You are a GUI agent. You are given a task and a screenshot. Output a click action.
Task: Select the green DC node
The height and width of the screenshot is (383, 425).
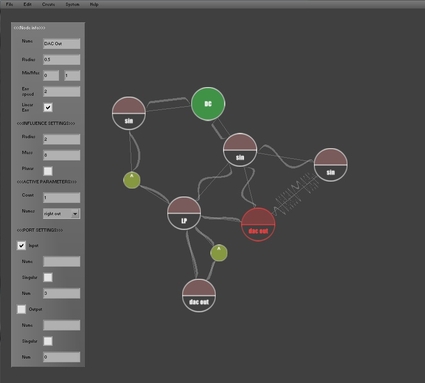coord(208,104)
